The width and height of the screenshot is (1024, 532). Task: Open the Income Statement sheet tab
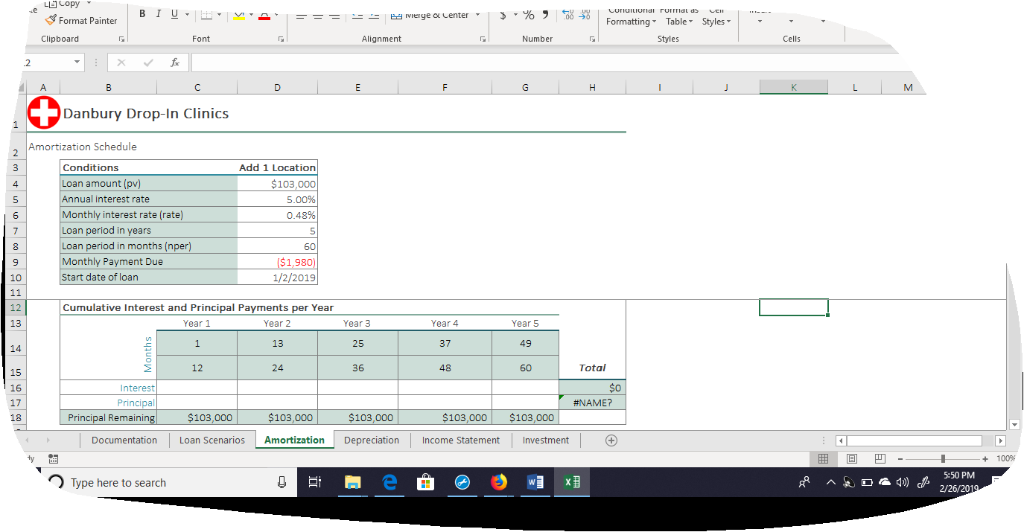point(460,441)
